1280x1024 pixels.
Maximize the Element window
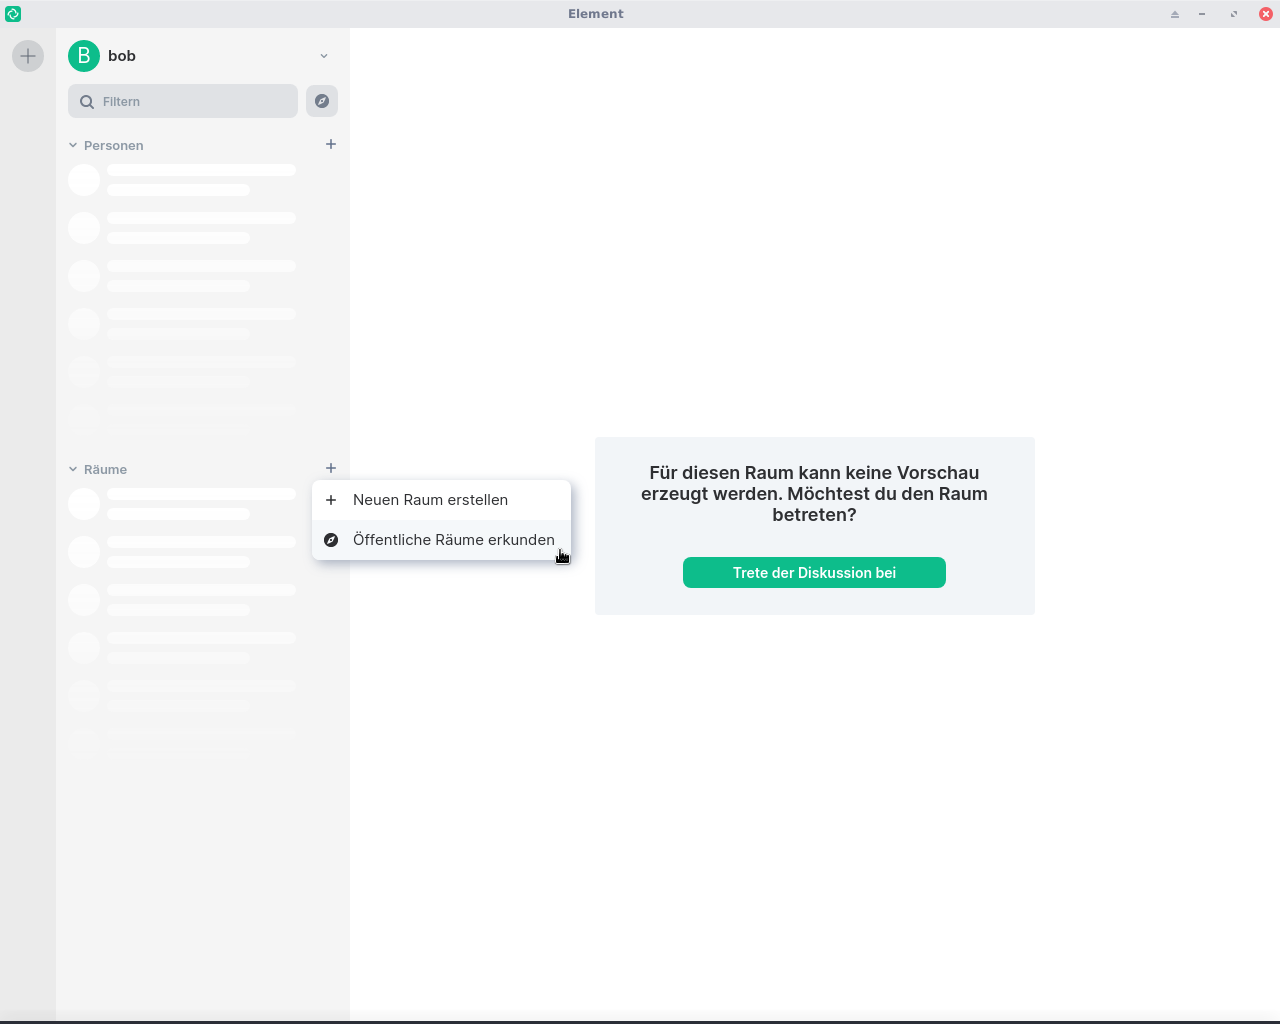tap(1234, 14)
